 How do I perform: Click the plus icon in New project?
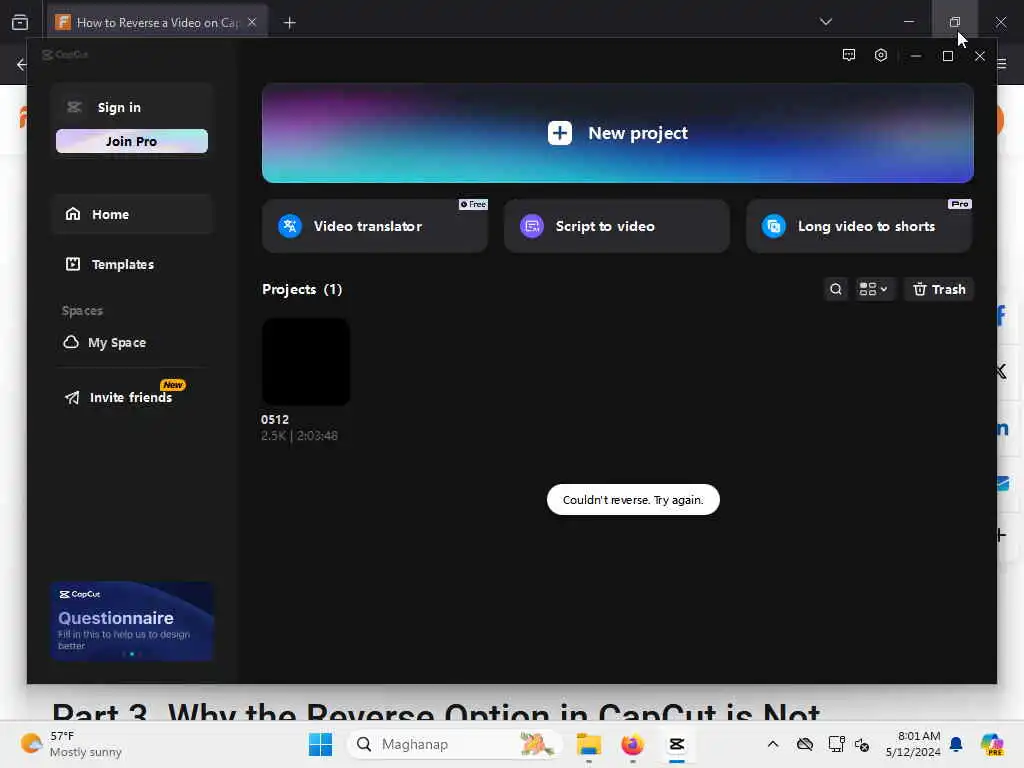(x=560, y=133)
